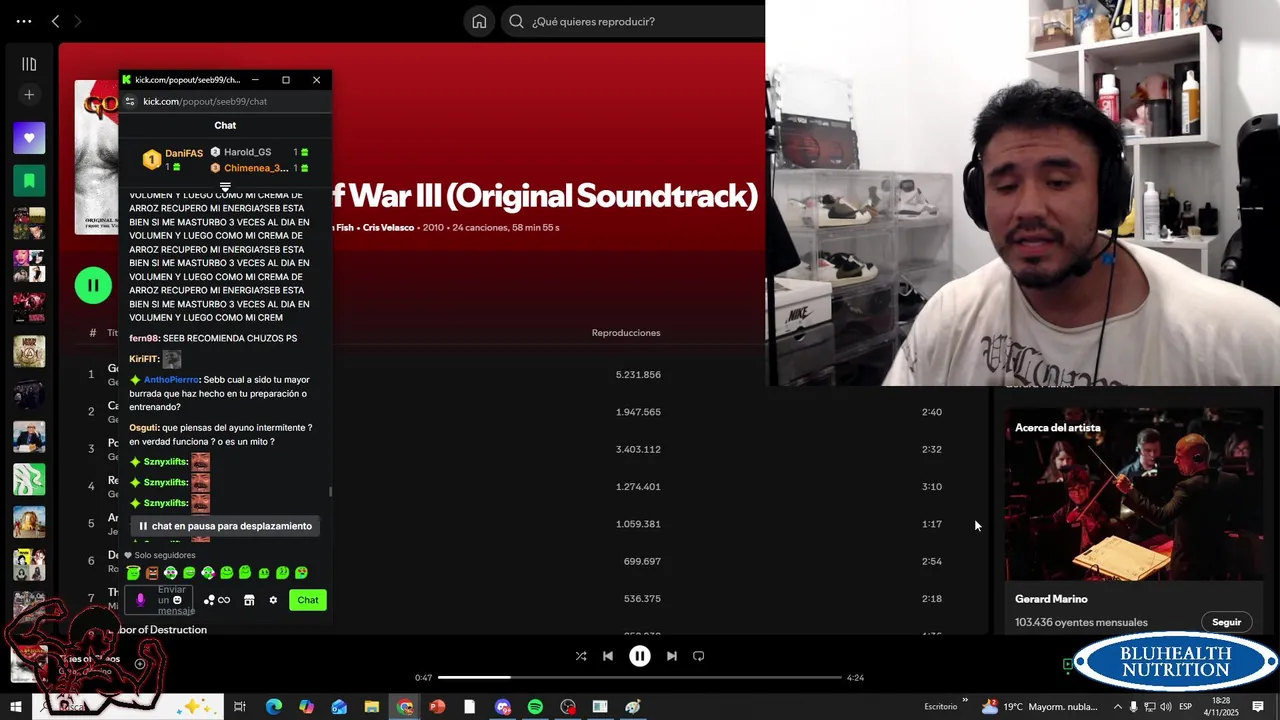Open the green bookmark episodes tile

tap(29, 181)
